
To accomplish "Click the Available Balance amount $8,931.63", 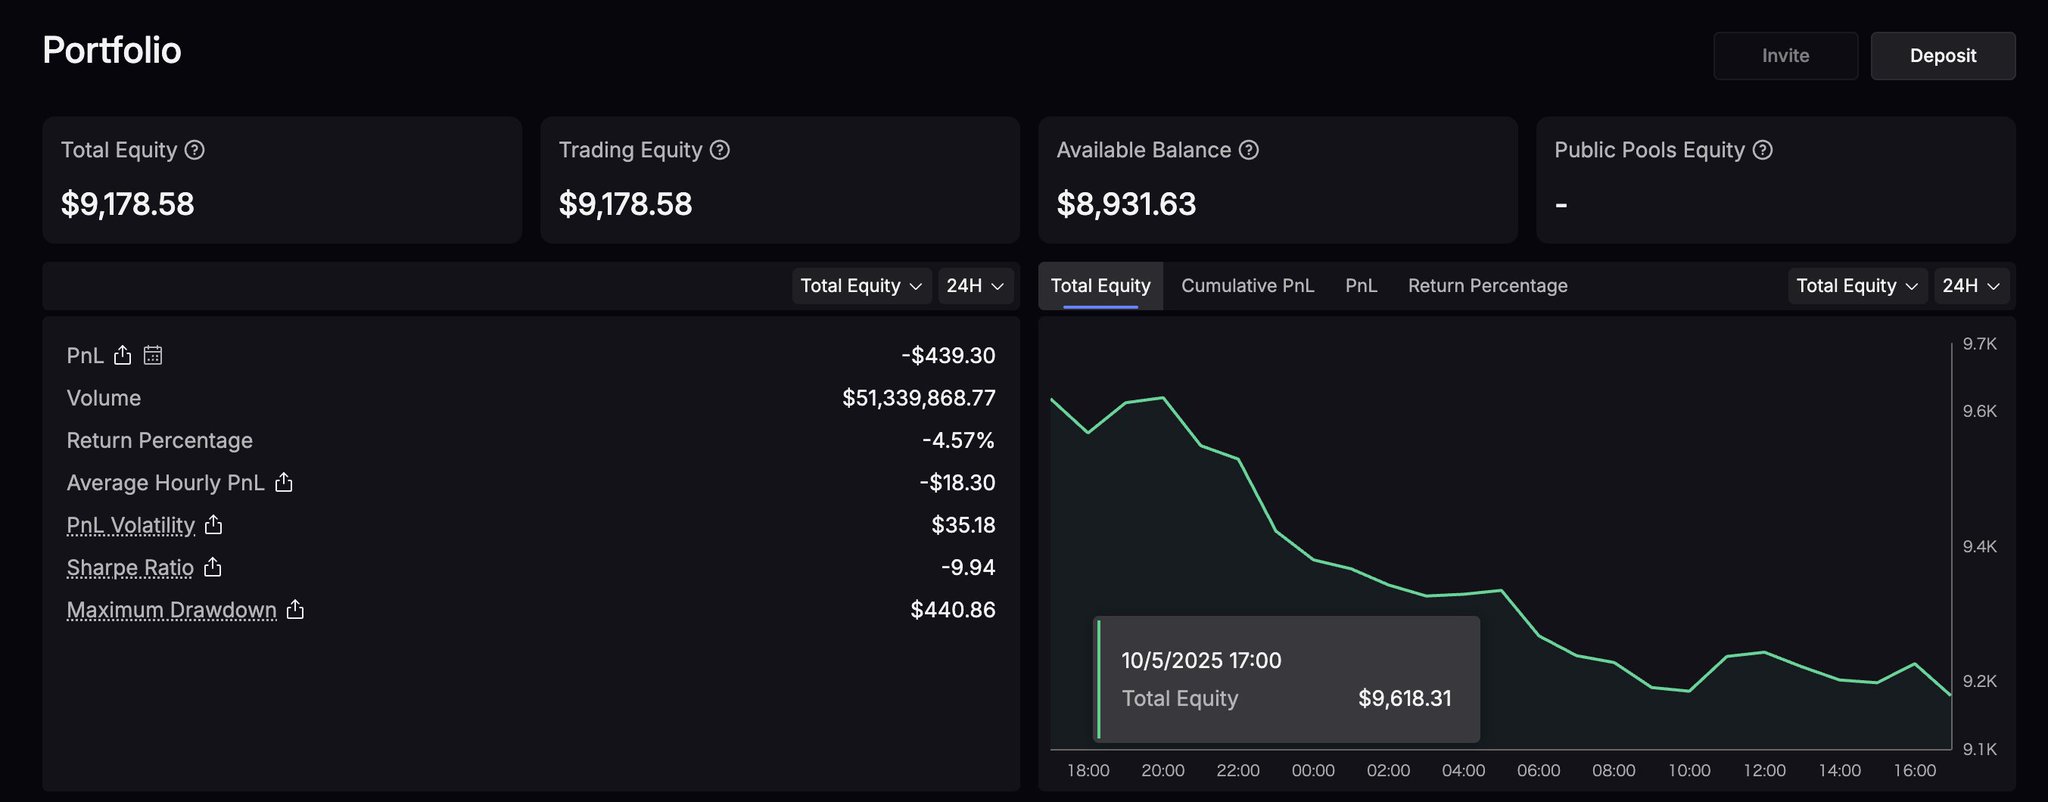I will pyautogui.click(x=1126, y=204).
